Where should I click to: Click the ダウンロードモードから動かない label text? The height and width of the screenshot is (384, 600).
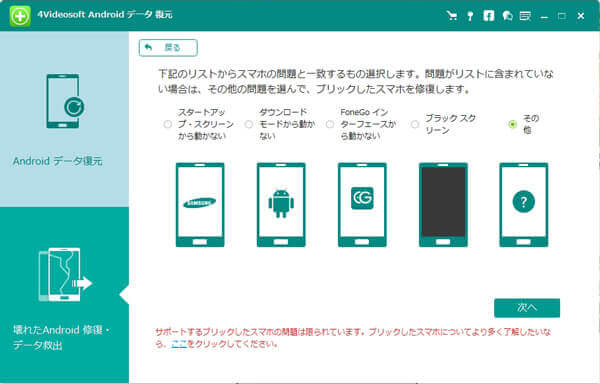287,124
